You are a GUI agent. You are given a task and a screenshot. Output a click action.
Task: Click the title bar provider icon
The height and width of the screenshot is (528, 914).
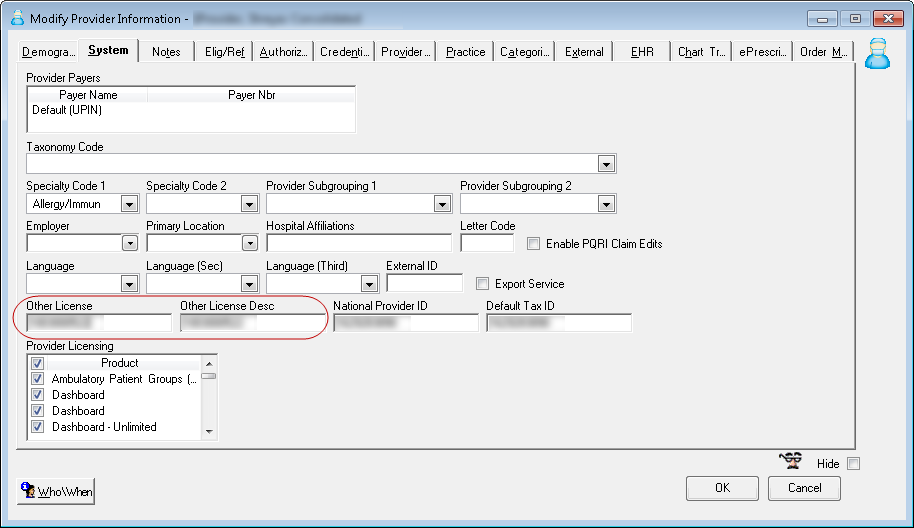tap(17, 18)
